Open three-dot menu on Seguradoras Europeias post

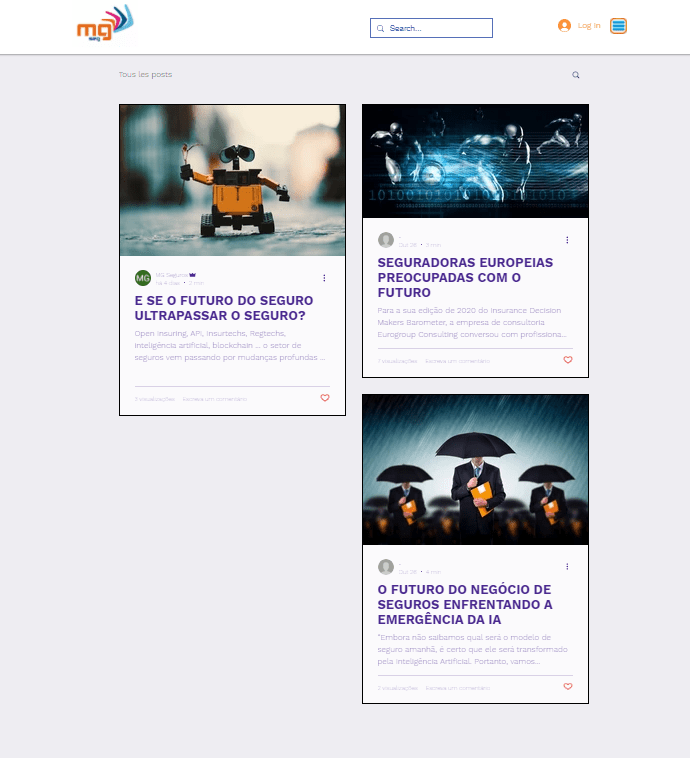[567, 240]
